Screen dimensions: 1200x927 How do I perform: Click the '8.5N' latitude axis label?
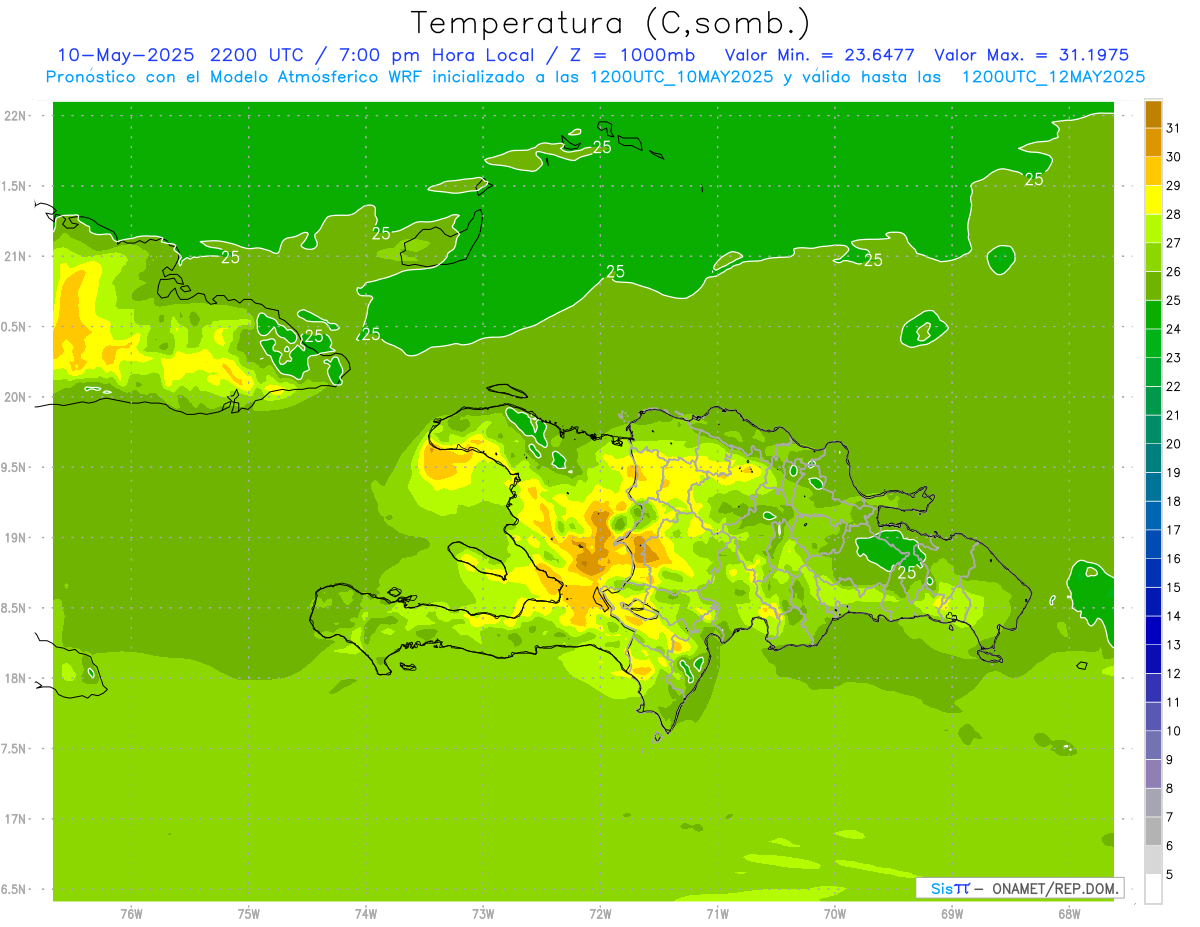click(x=15, y=608)
